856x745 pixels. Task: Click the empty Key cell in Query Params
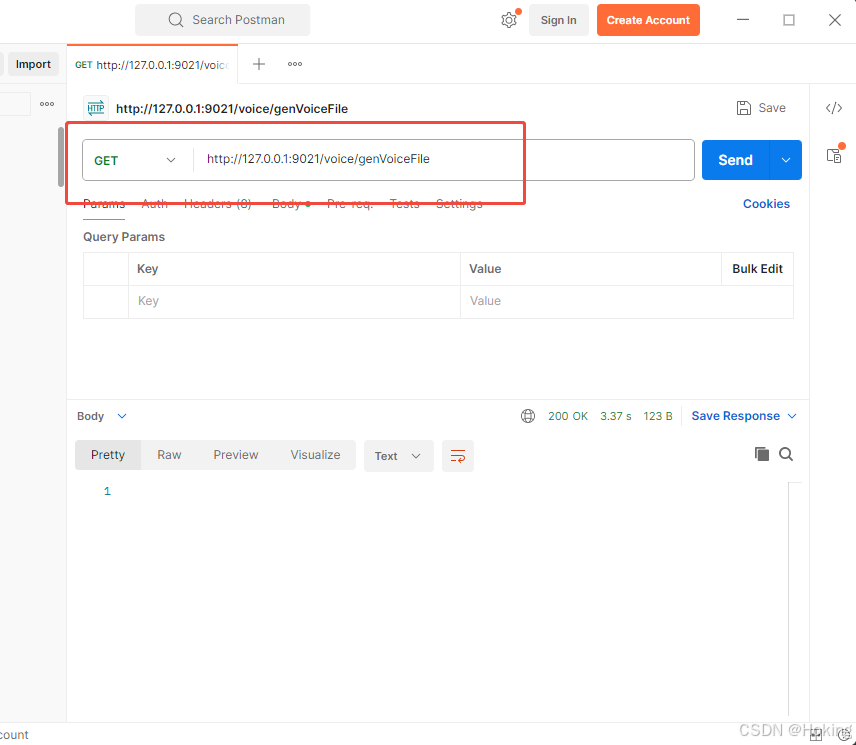click(x=294, y=301)
